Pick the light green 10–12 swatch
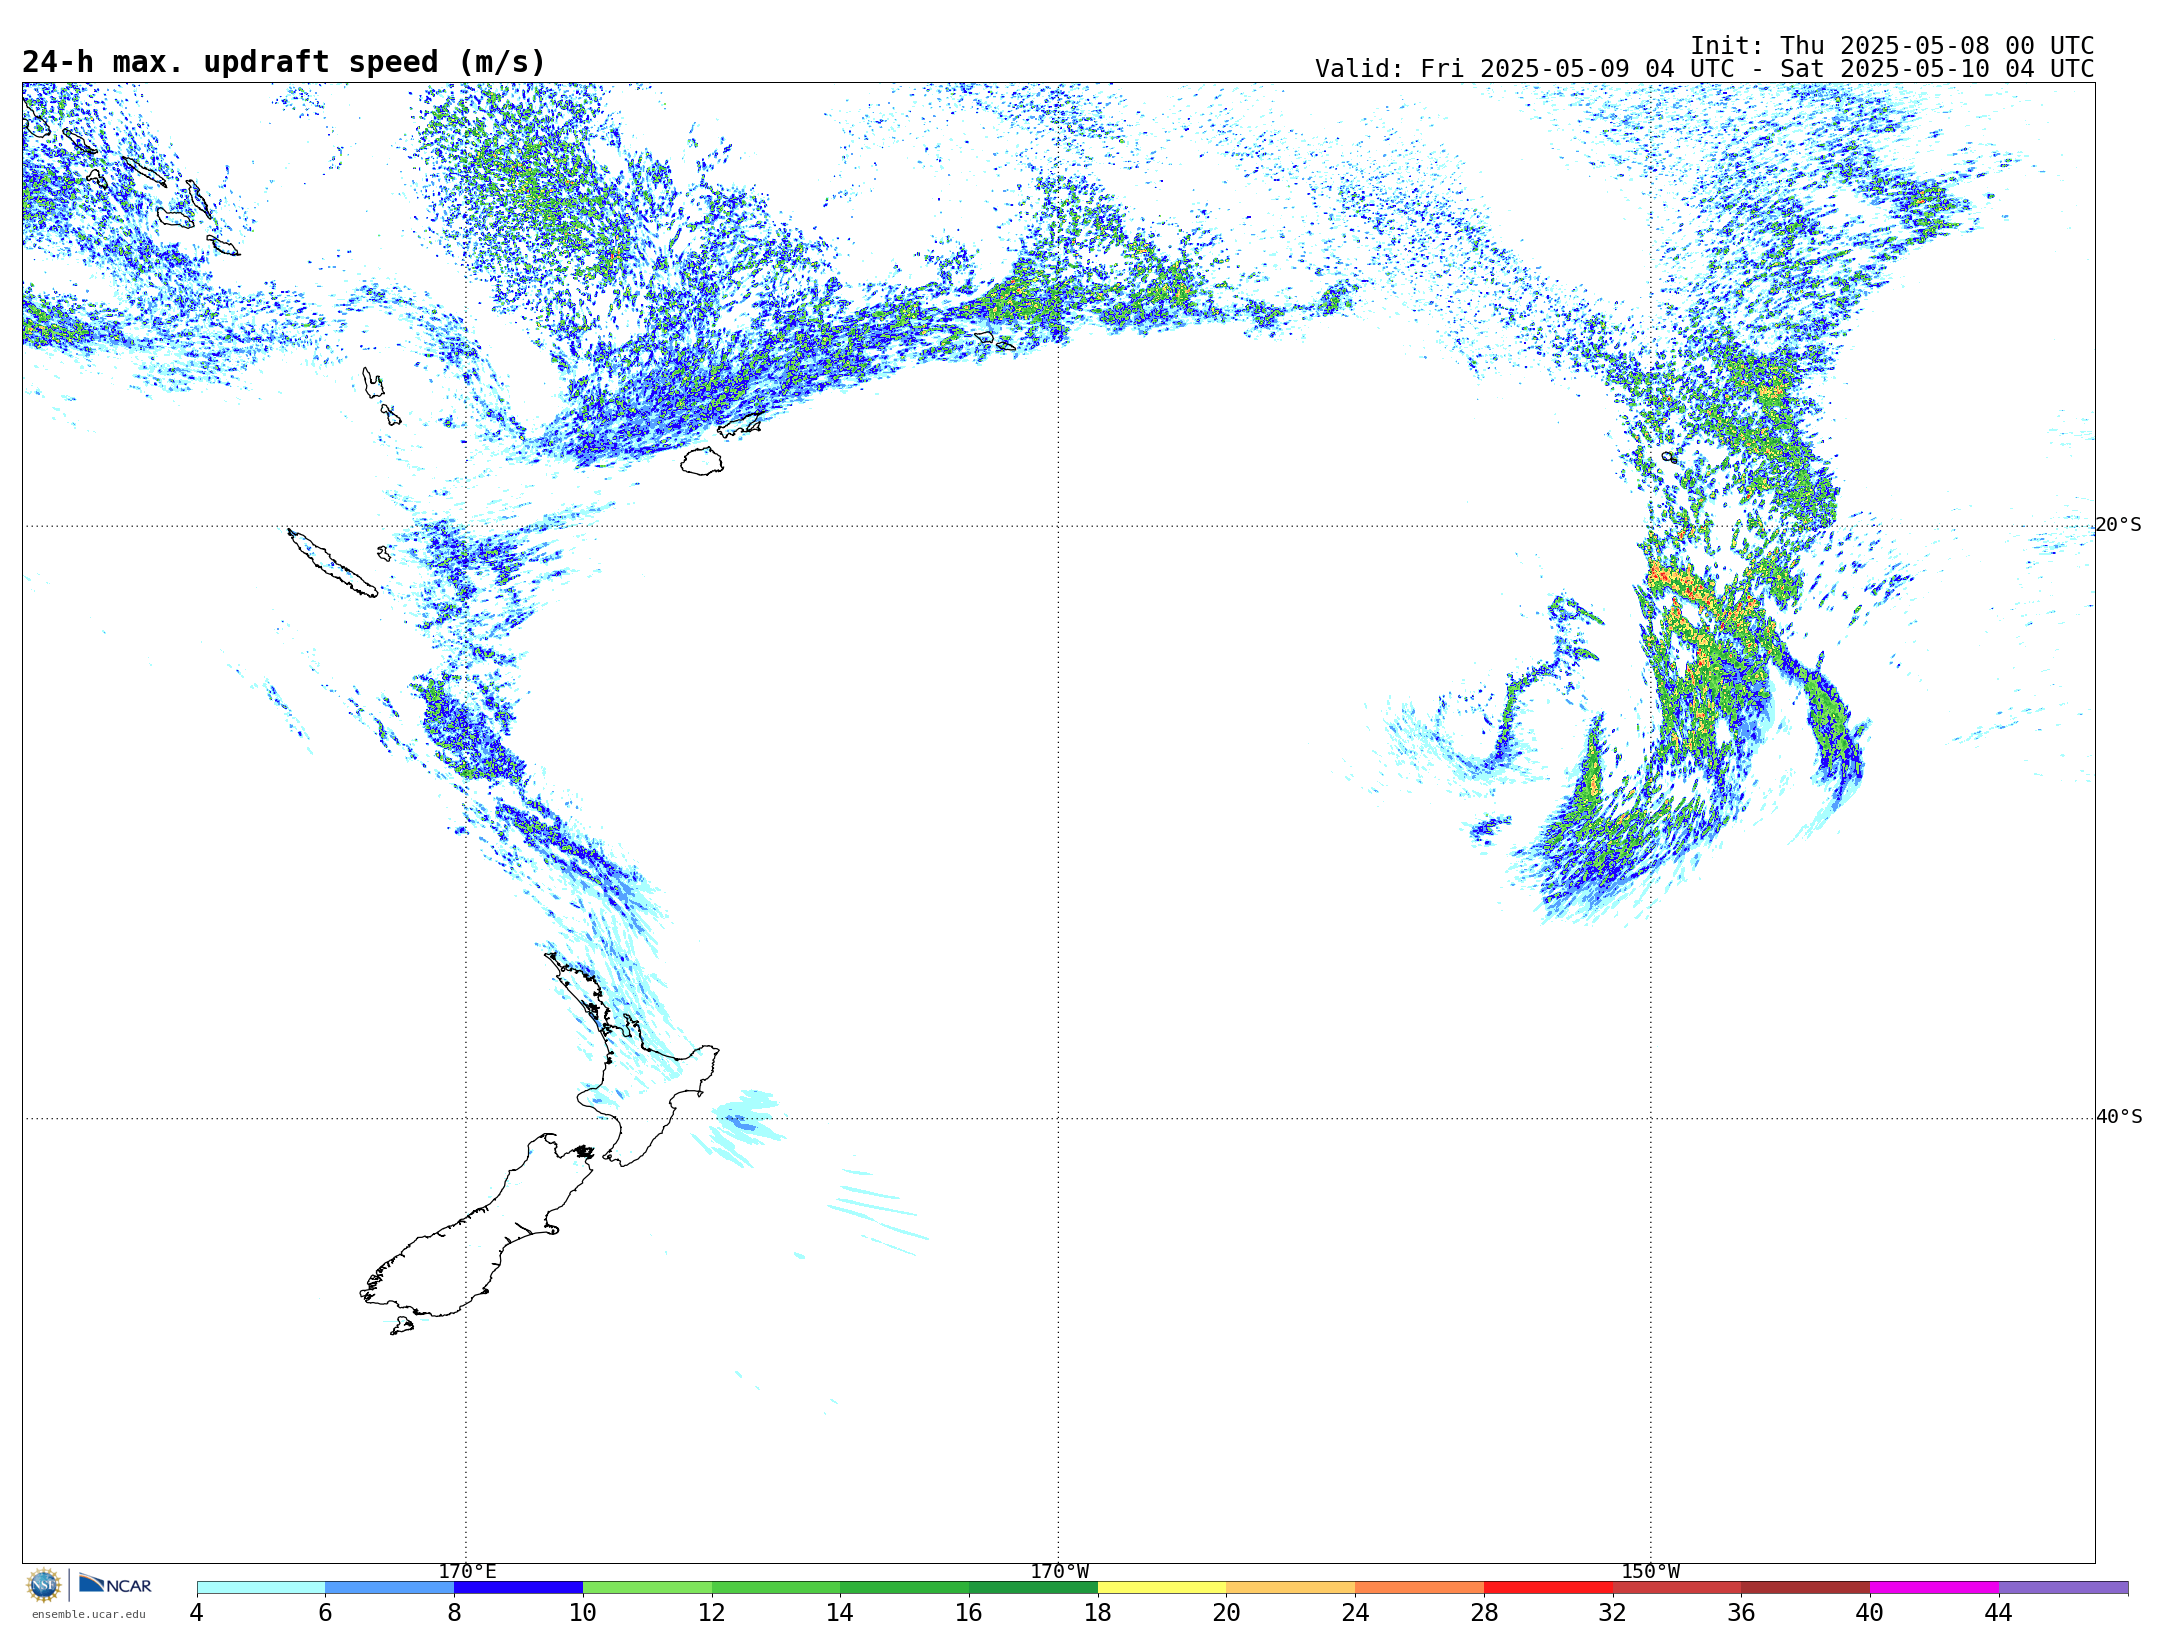2160x1626 pixels. click(647, 1588)
